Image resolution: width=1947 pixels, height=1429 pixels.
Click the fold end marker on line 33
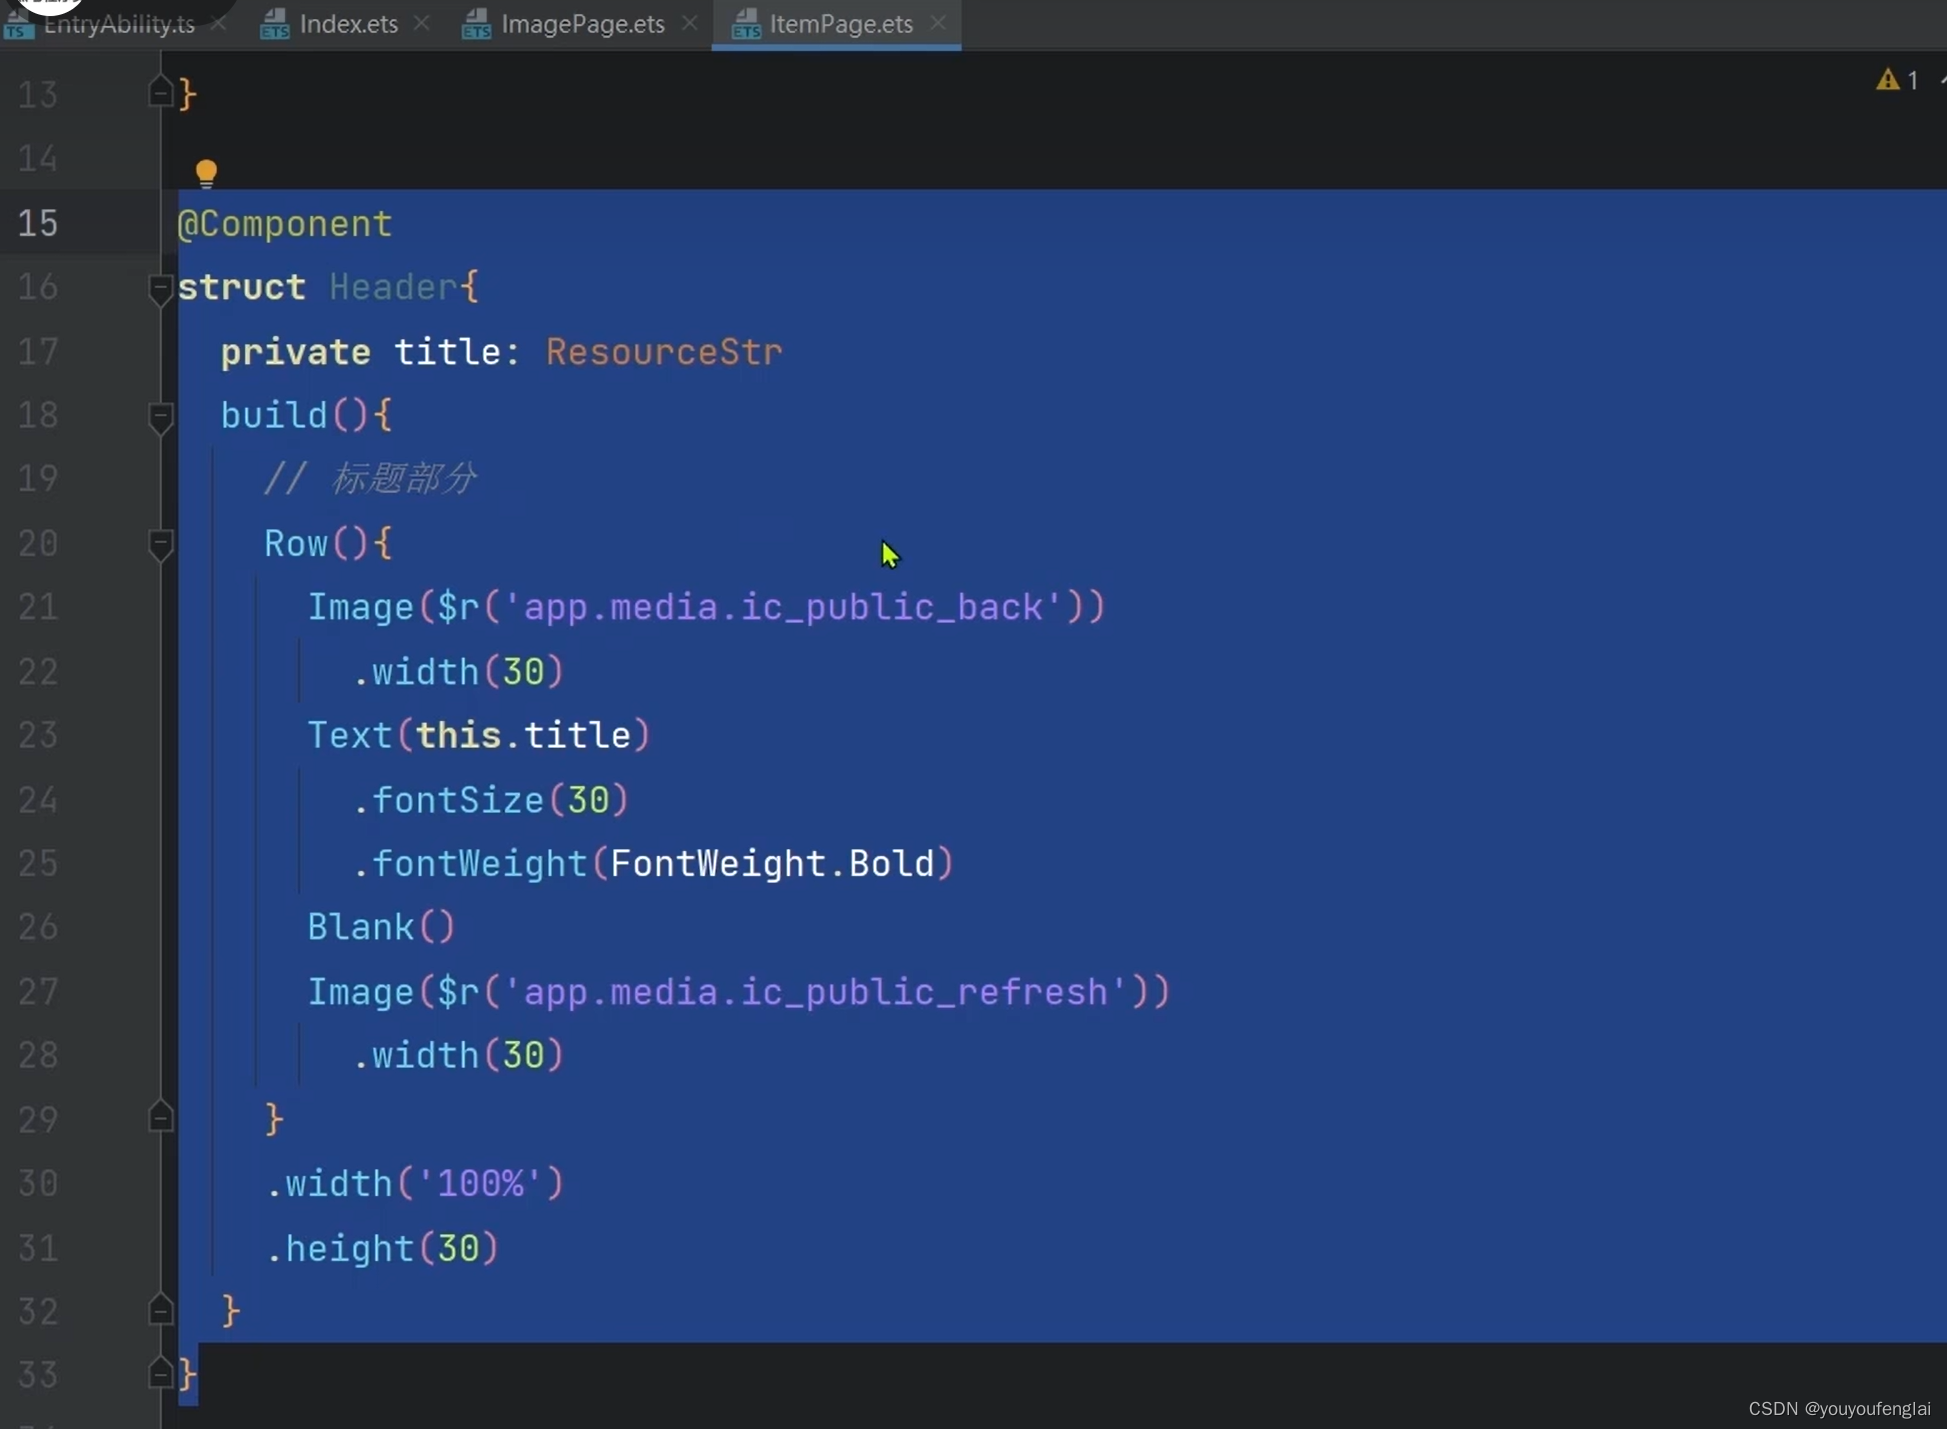(x=160, y=1373)
